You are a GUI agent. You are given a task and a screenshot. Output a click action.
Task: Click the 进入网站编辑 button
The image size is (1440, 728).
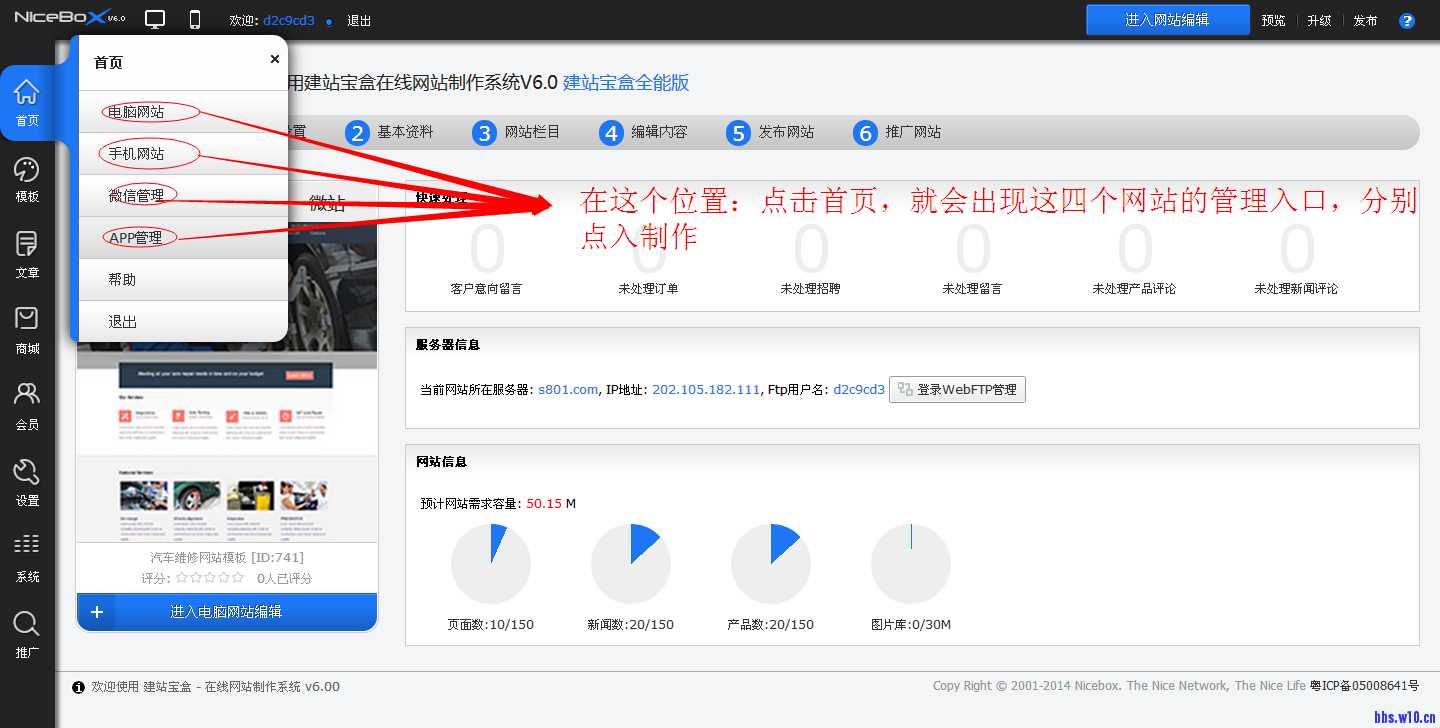click(x=1167, y=20)
